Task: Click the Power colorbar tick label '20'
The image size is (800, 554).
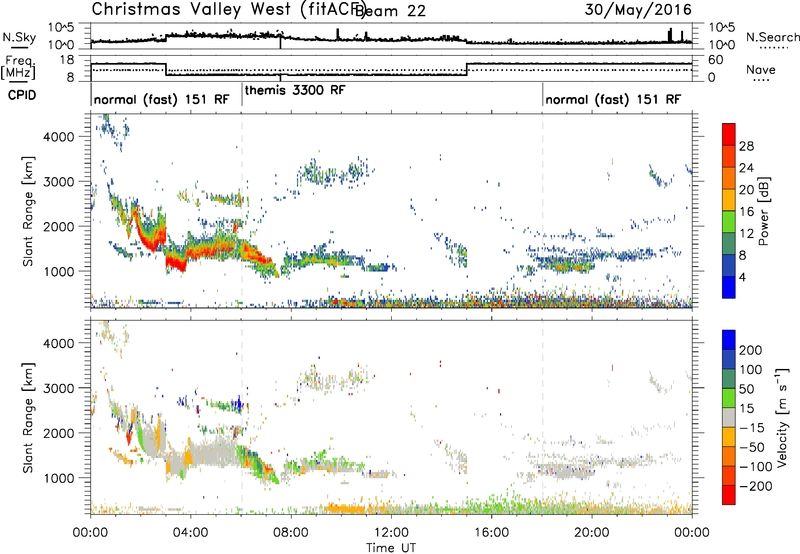Action: click(x=746, y=190)
